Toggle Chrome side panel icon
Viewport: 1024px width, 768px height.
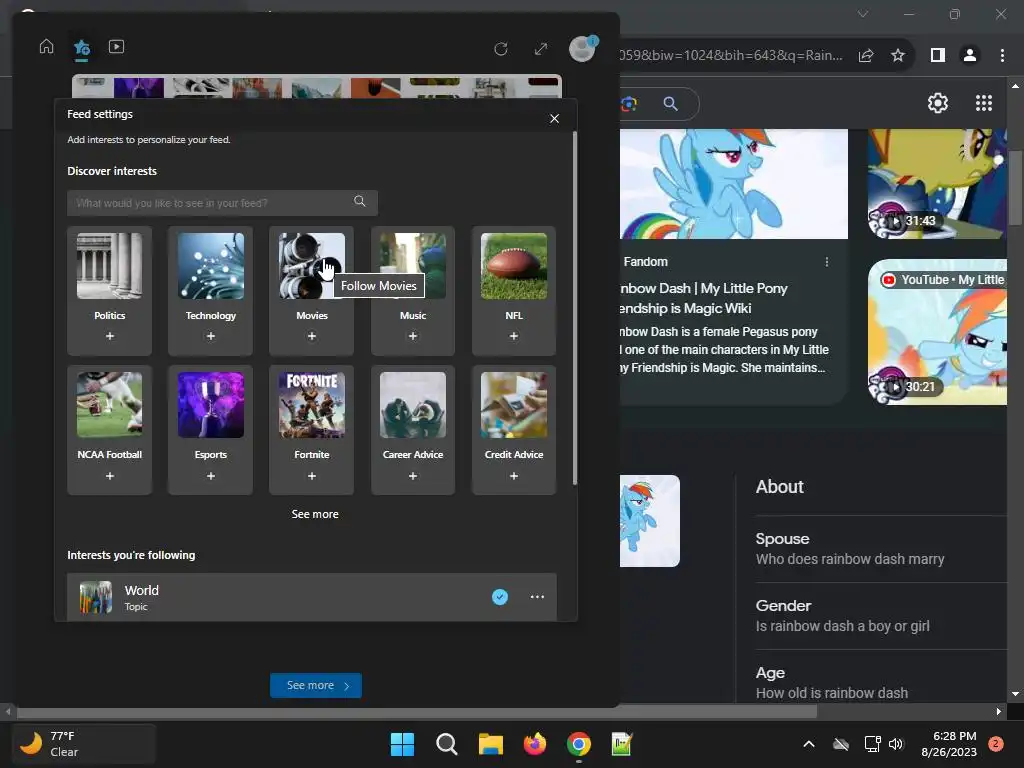coord(938,56)
